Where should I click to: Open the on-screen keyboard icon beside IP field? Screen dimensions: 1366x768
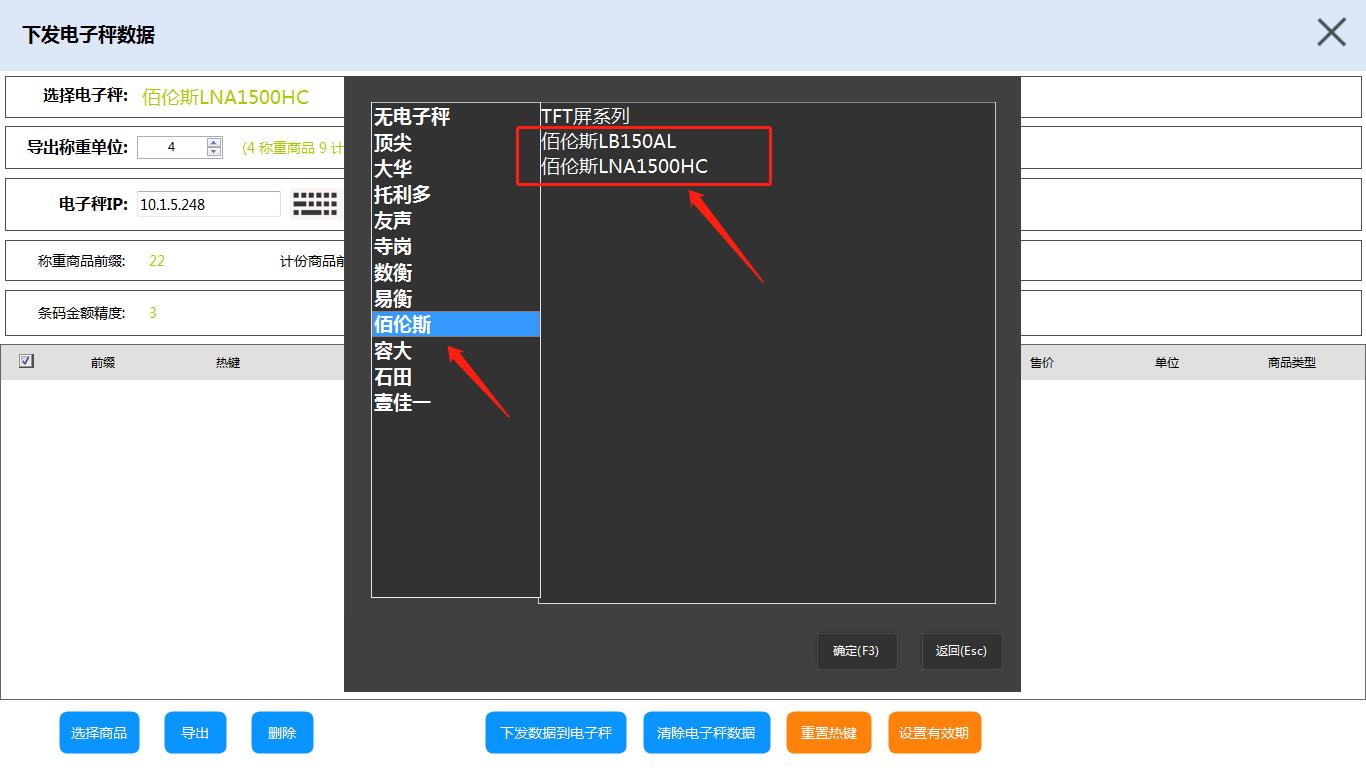point(315,204)
